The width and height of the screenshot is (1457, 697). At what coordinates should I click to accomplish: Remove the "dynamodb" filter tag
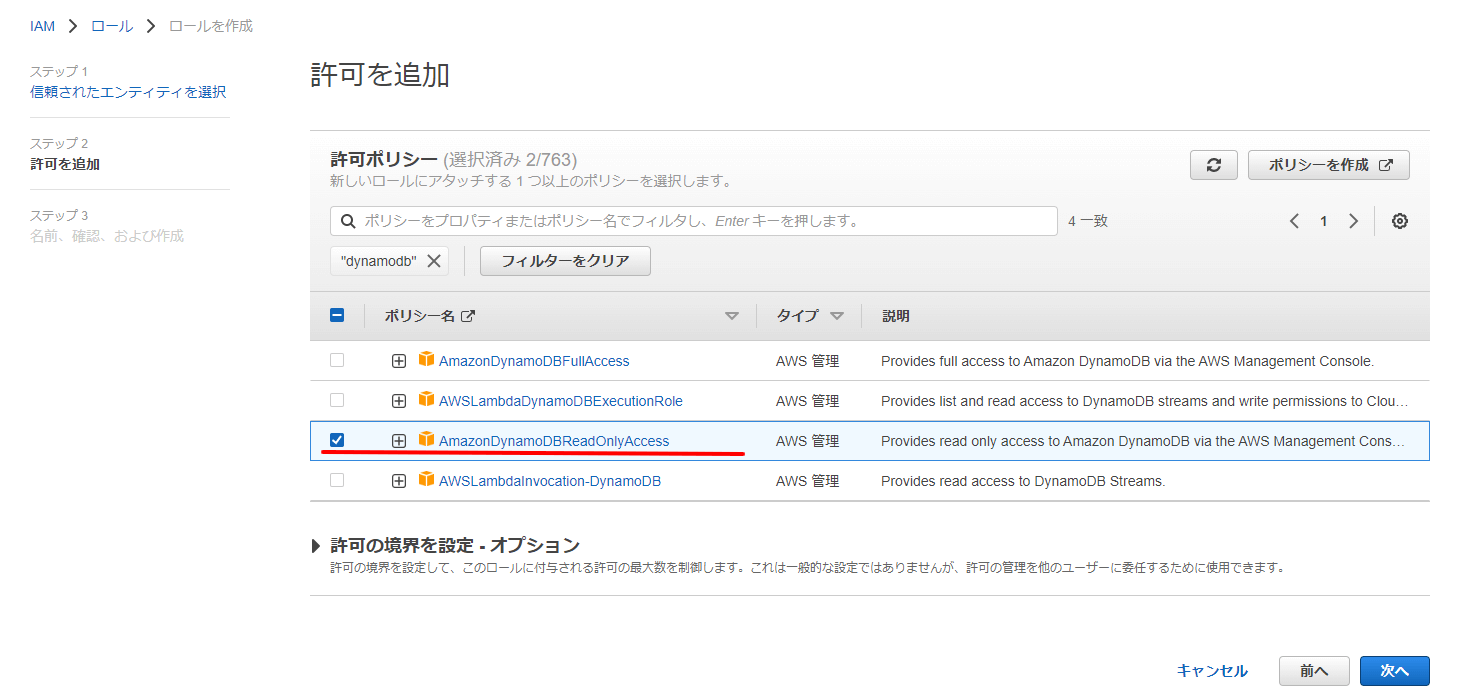coord(434,261)
